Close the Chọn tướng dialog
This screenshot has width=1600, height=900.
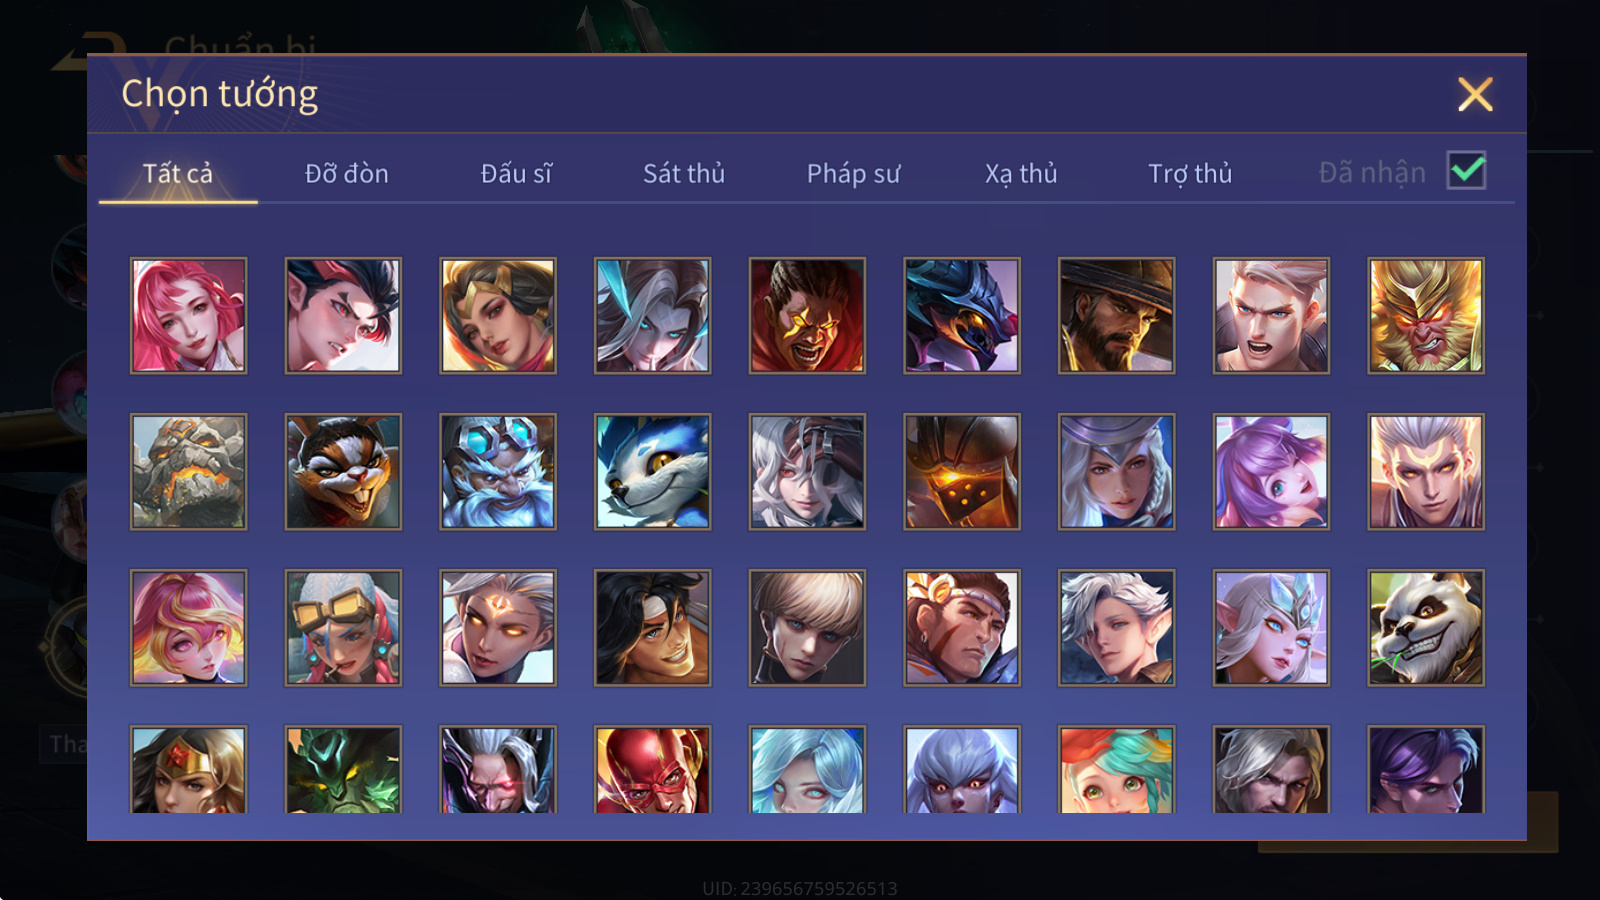click(1475, 95)
